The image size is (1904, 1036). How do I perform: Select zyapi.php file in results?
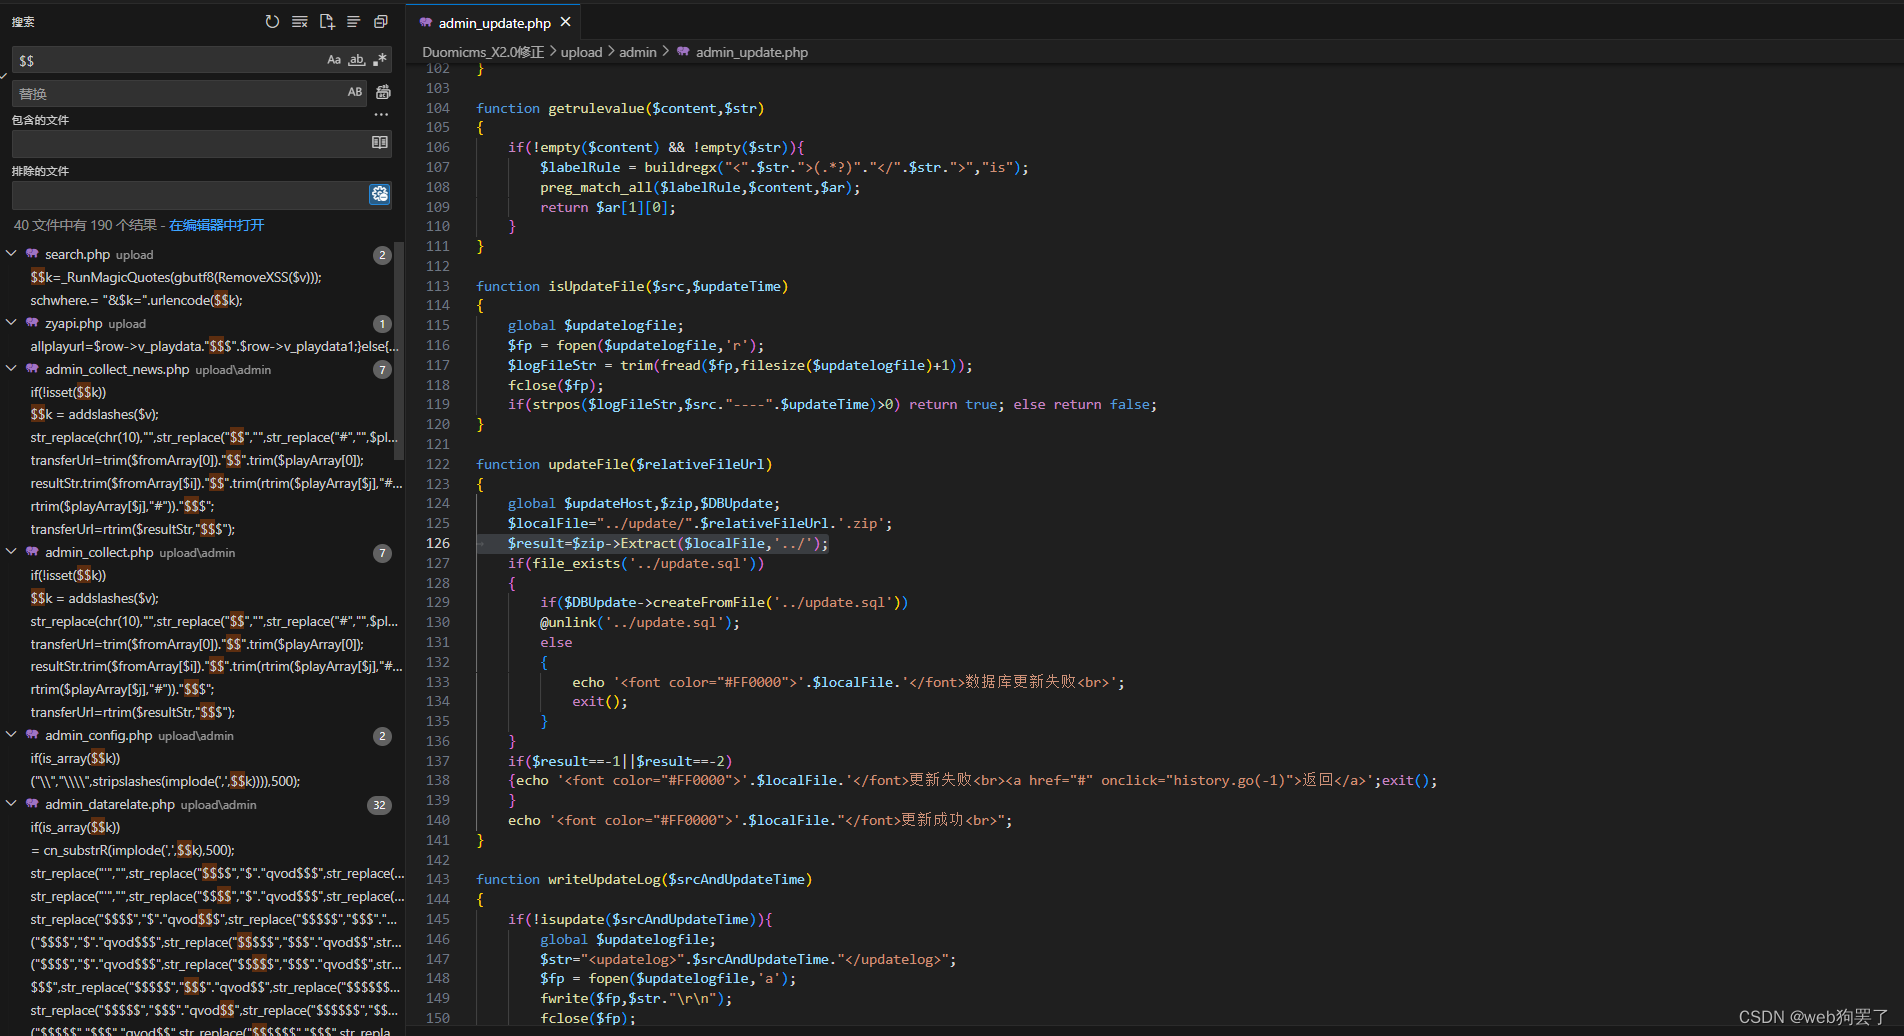click(74, 323)
